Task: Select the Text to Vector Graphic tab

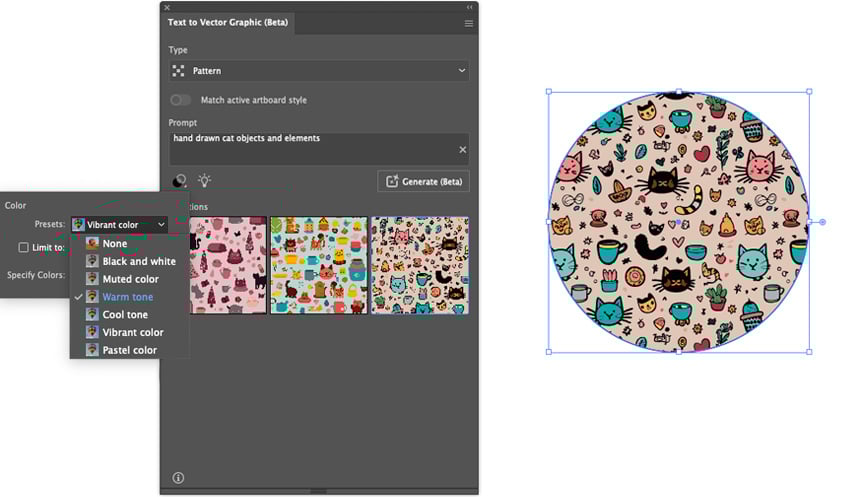Action: click(228, 23)
